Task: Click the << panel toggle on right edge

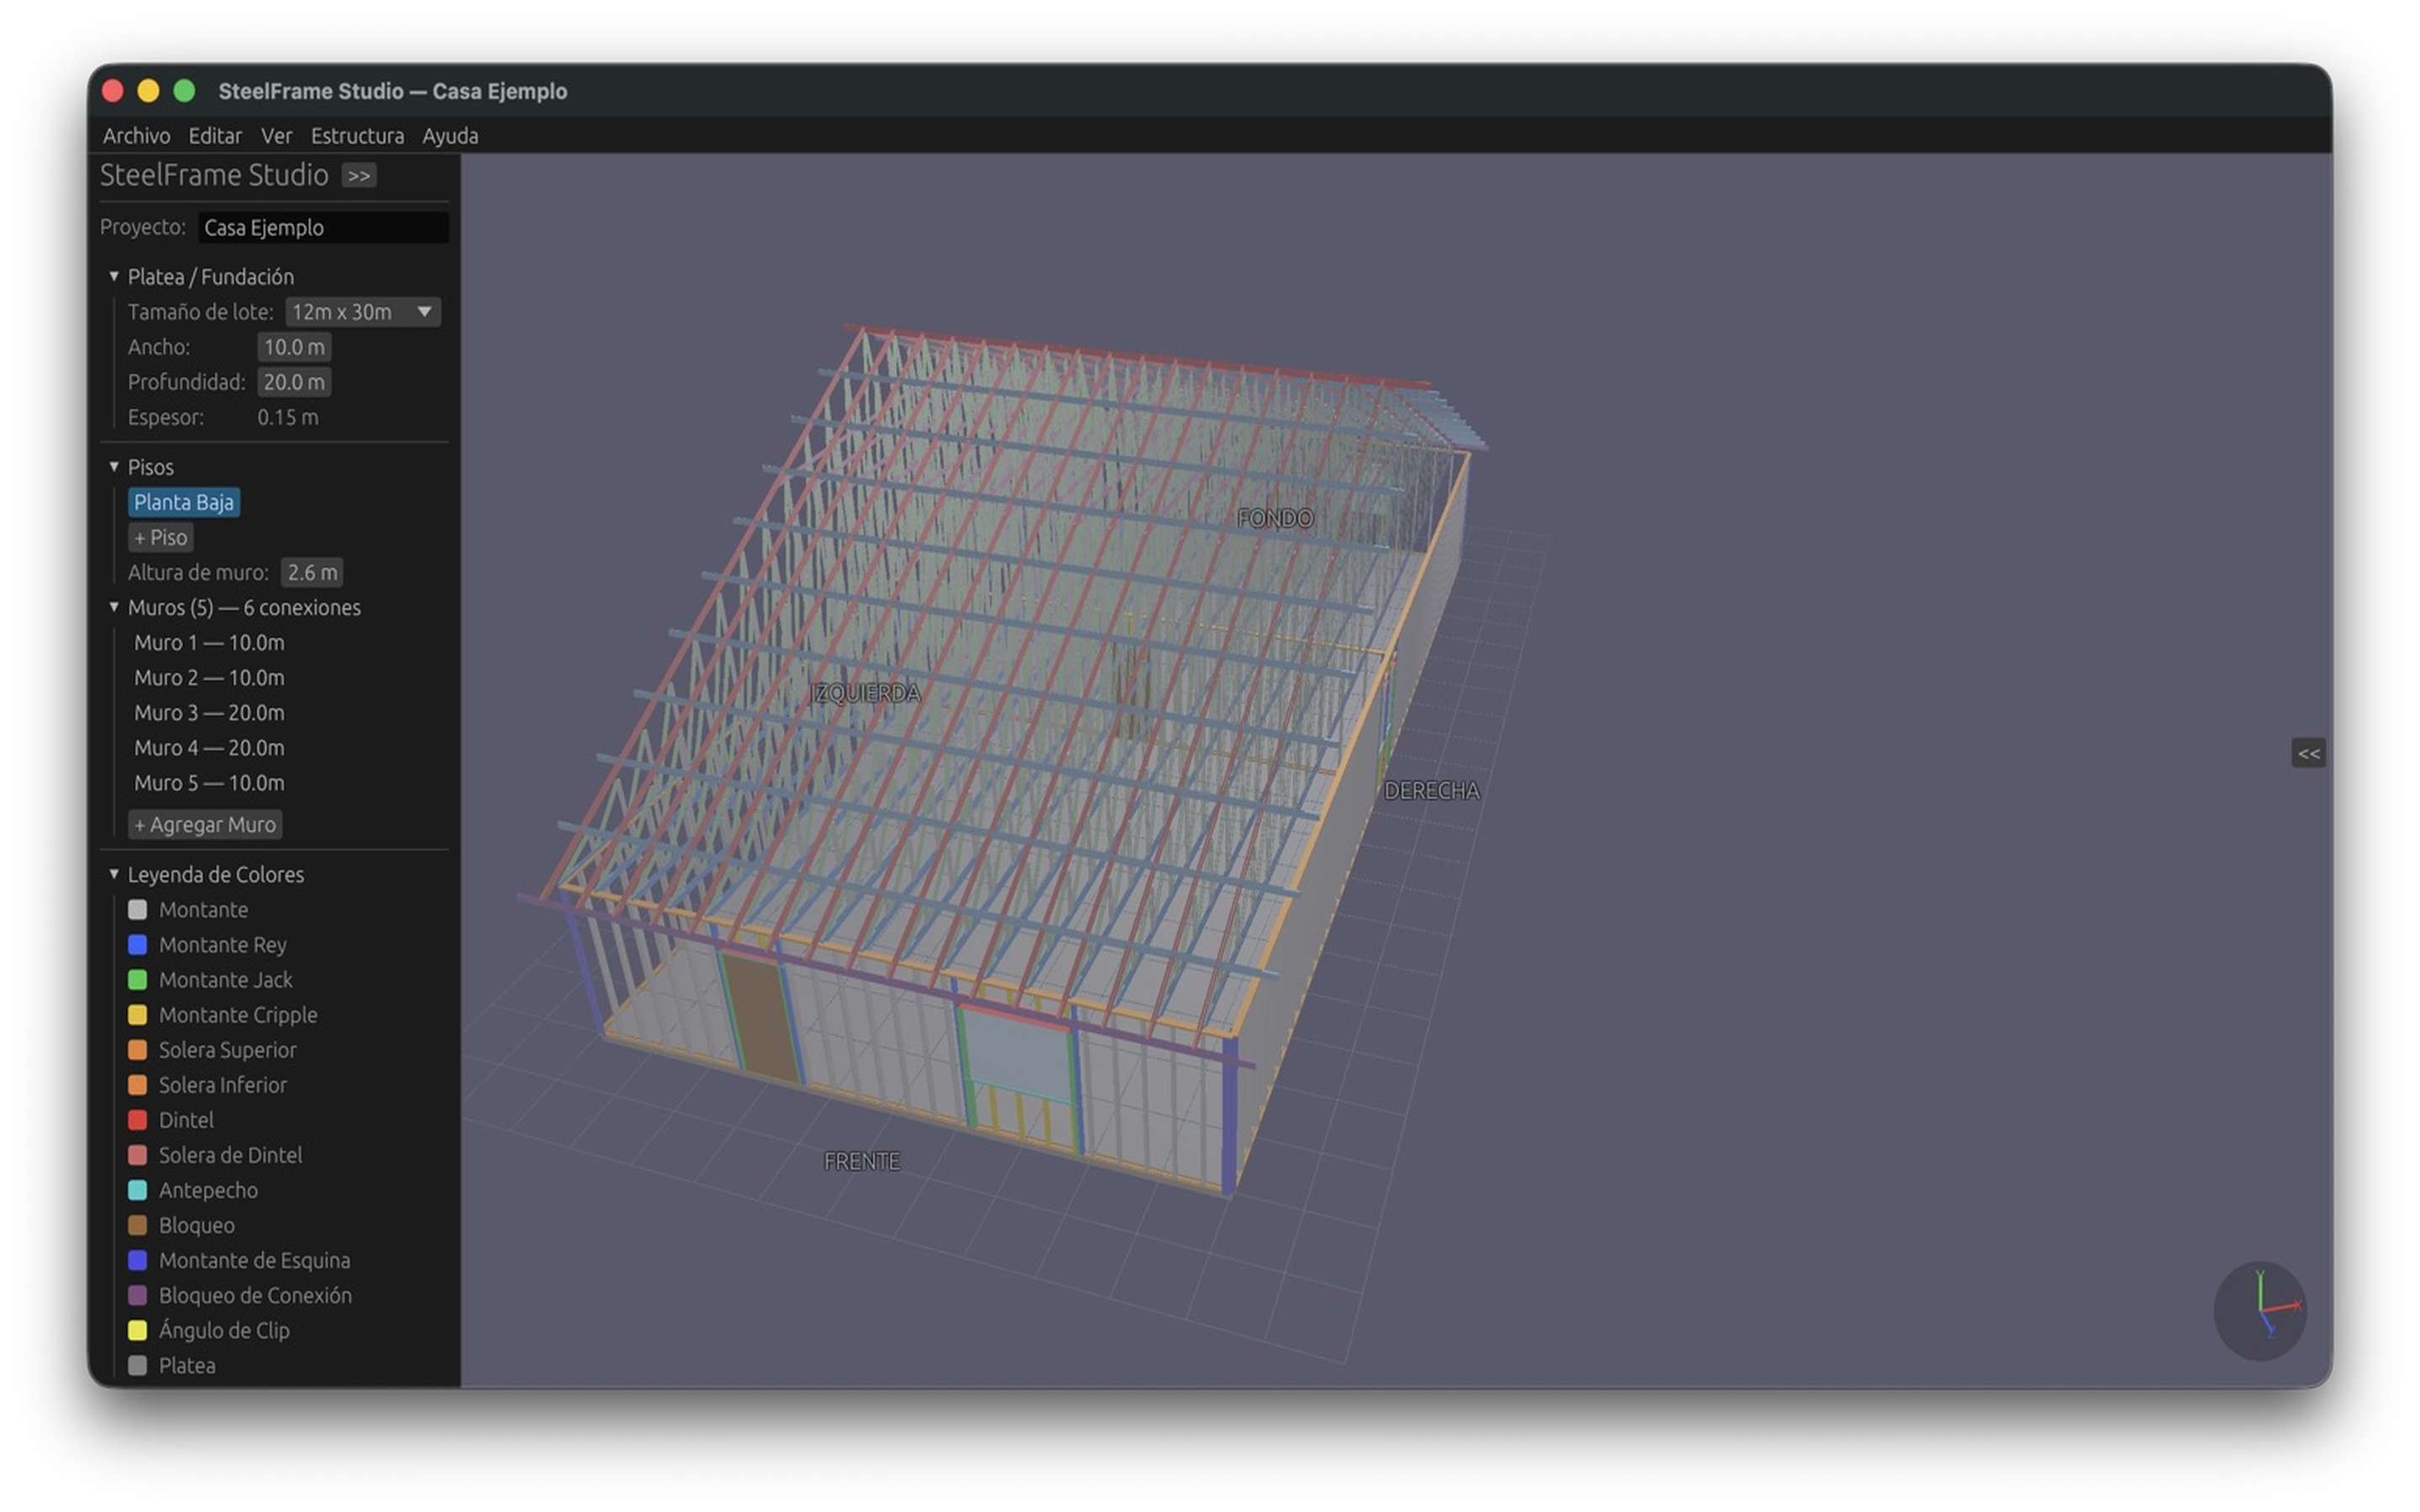Action: pyautogui.click(x=2307, y=753)
